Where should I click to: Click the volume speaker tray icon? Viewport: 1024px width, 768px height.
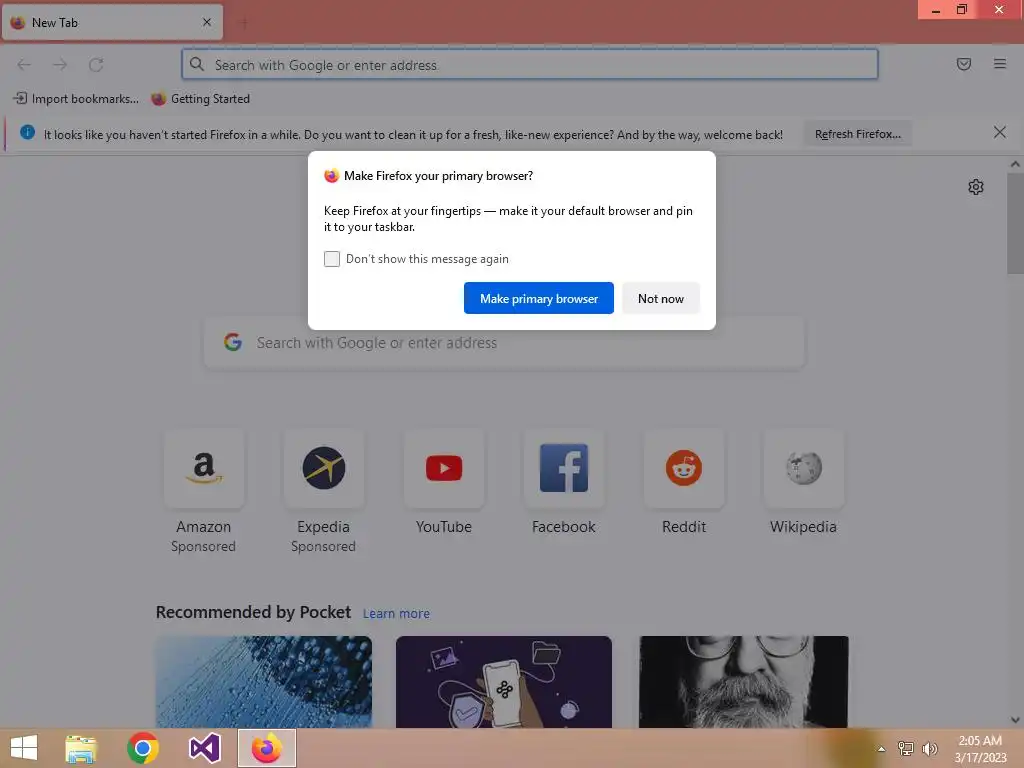[x=929, y=748]
